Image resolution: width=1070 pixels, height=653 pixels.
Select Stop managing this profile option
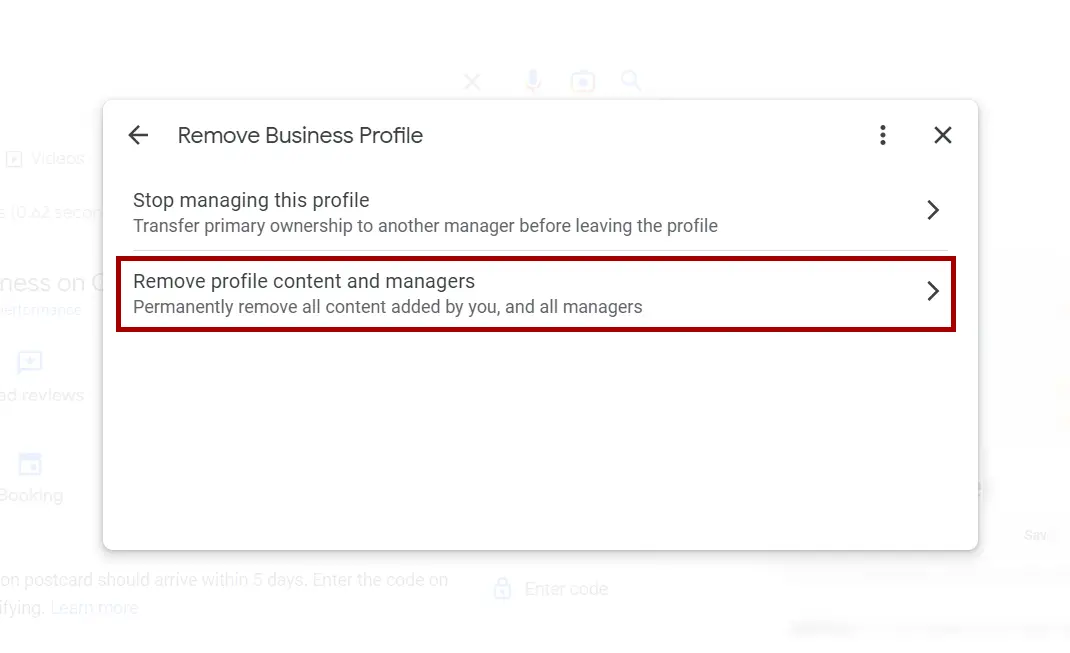tap(536, 212)
